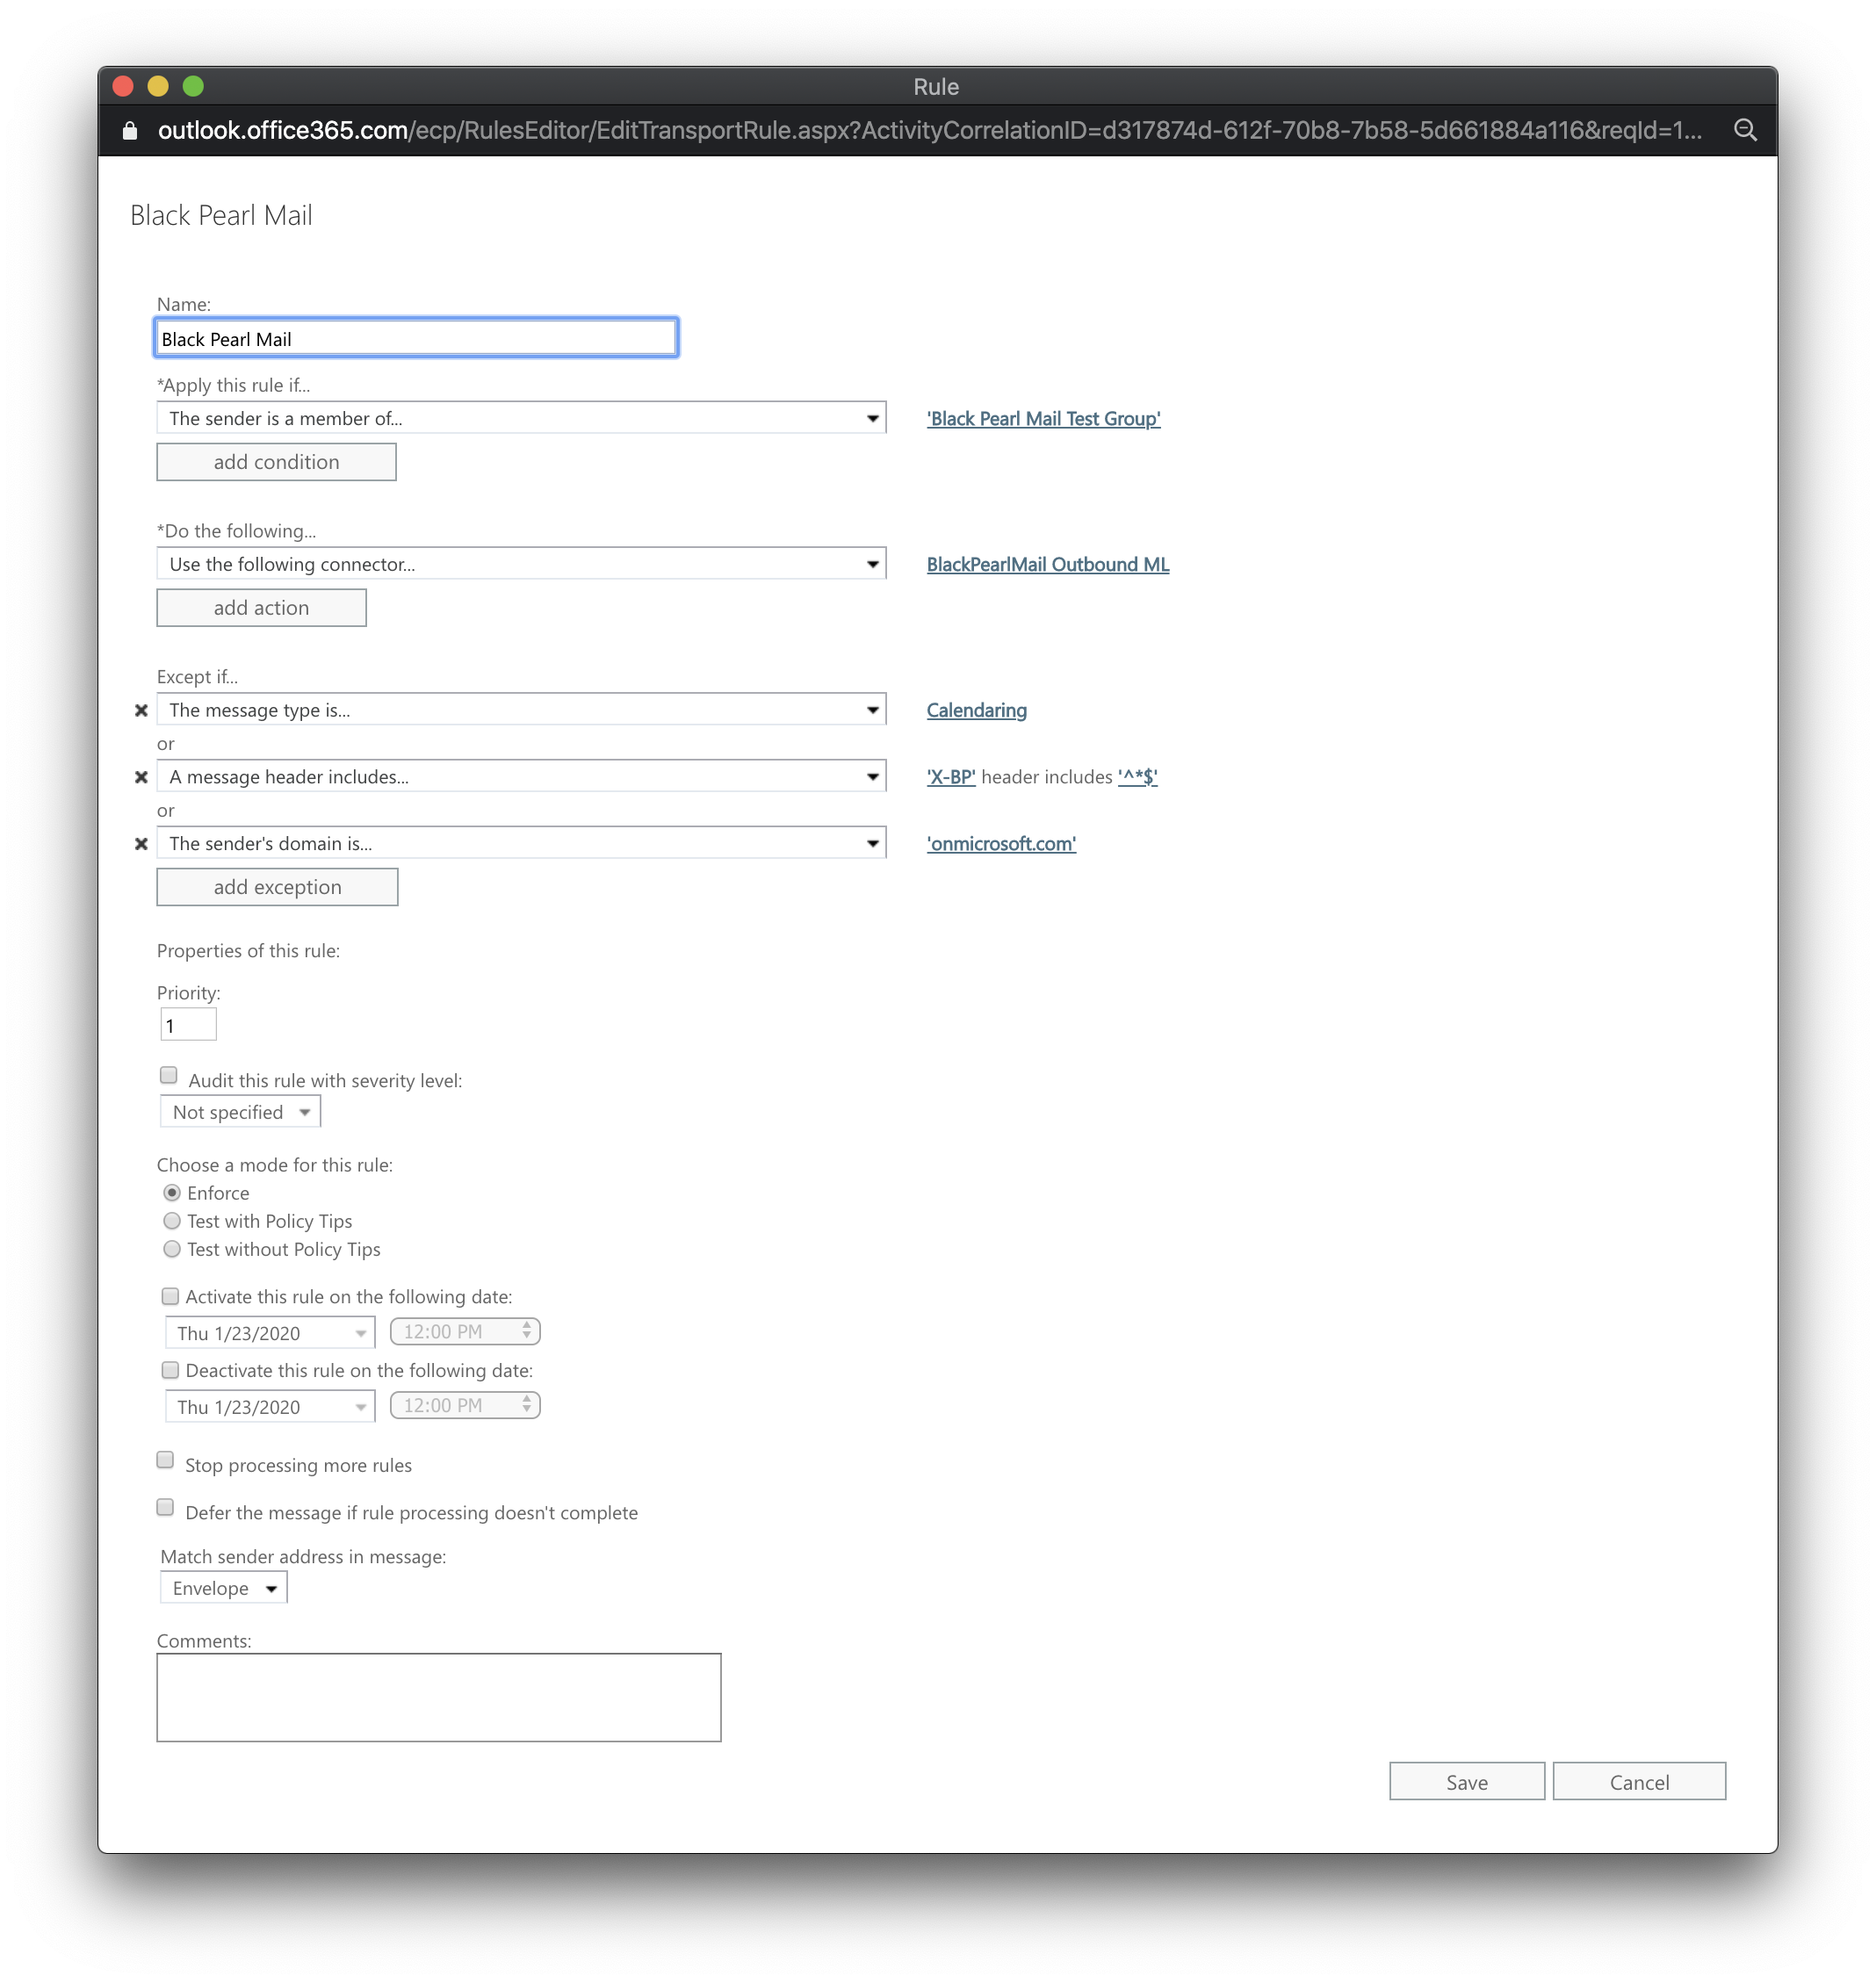The height and width of the screenshot is (1983, 1876).
Task: Open the Not specified severity dropdown
Action: (240, 1112)
